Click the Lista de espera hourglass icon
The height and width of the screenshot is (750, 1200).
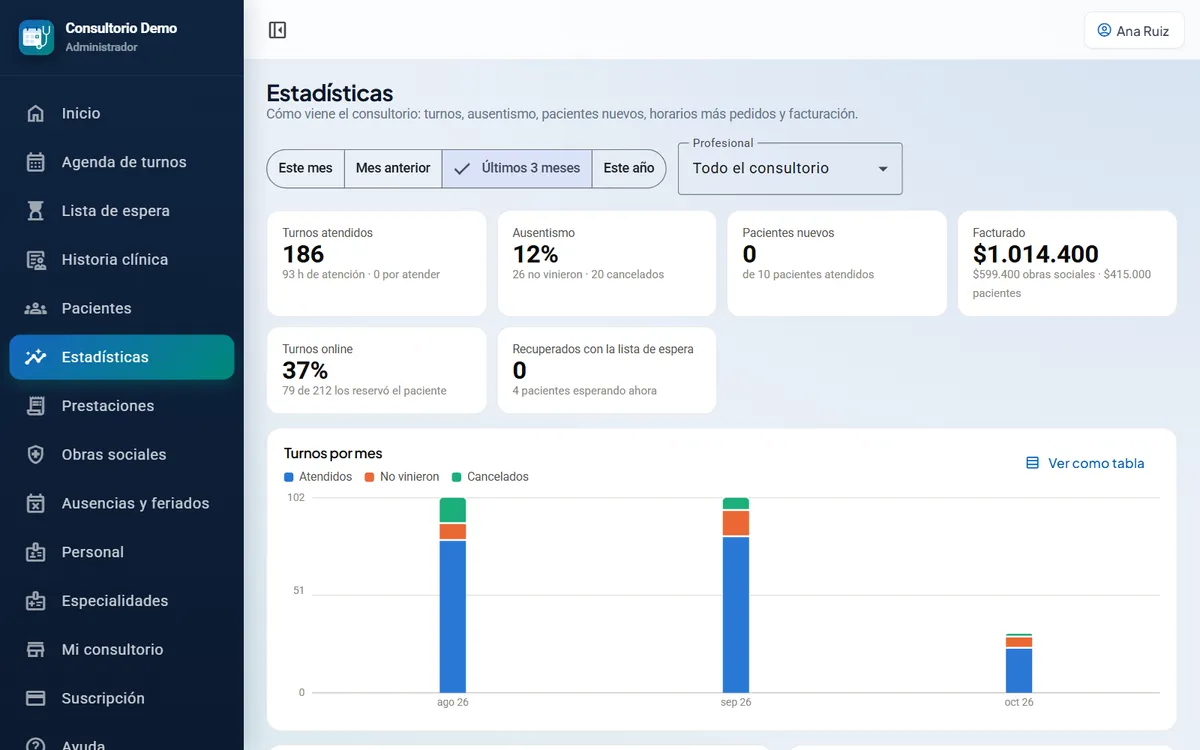[x=36, y=211]
